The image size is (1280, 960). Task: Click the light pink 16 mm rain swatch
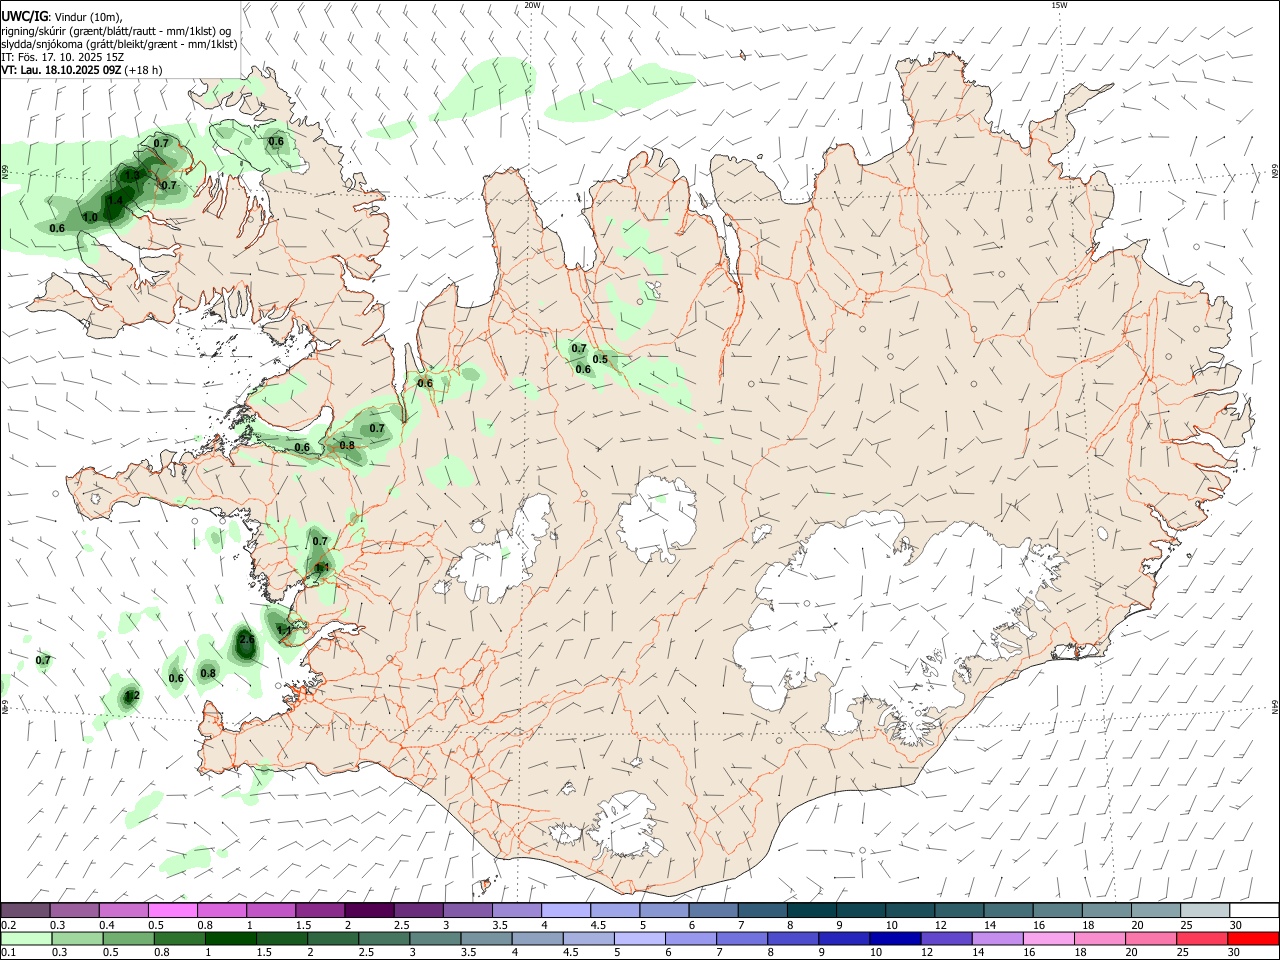click(x=1047, y=939)
